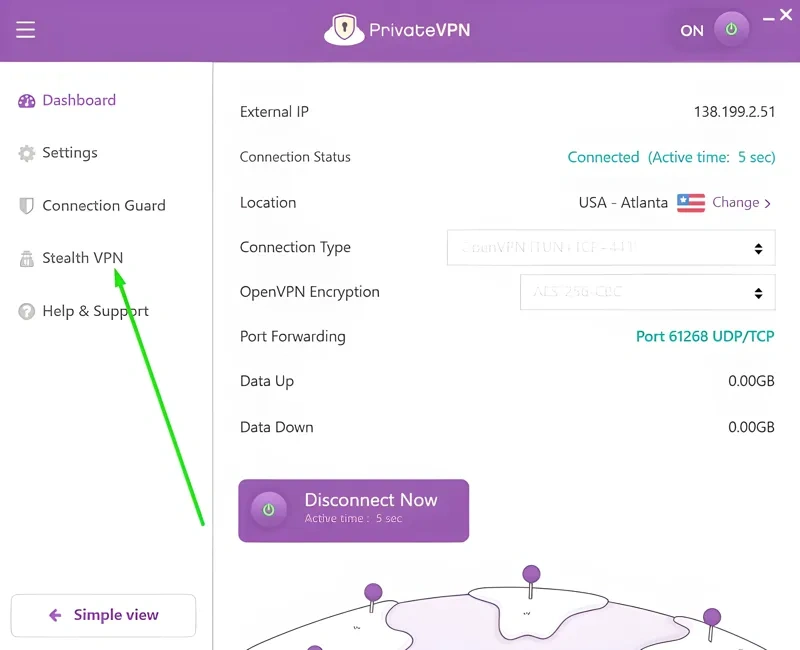Click Port 61268 UDP/TCP link
The height and width of the screenshot is (650, 800).
(x=705, y=336)
